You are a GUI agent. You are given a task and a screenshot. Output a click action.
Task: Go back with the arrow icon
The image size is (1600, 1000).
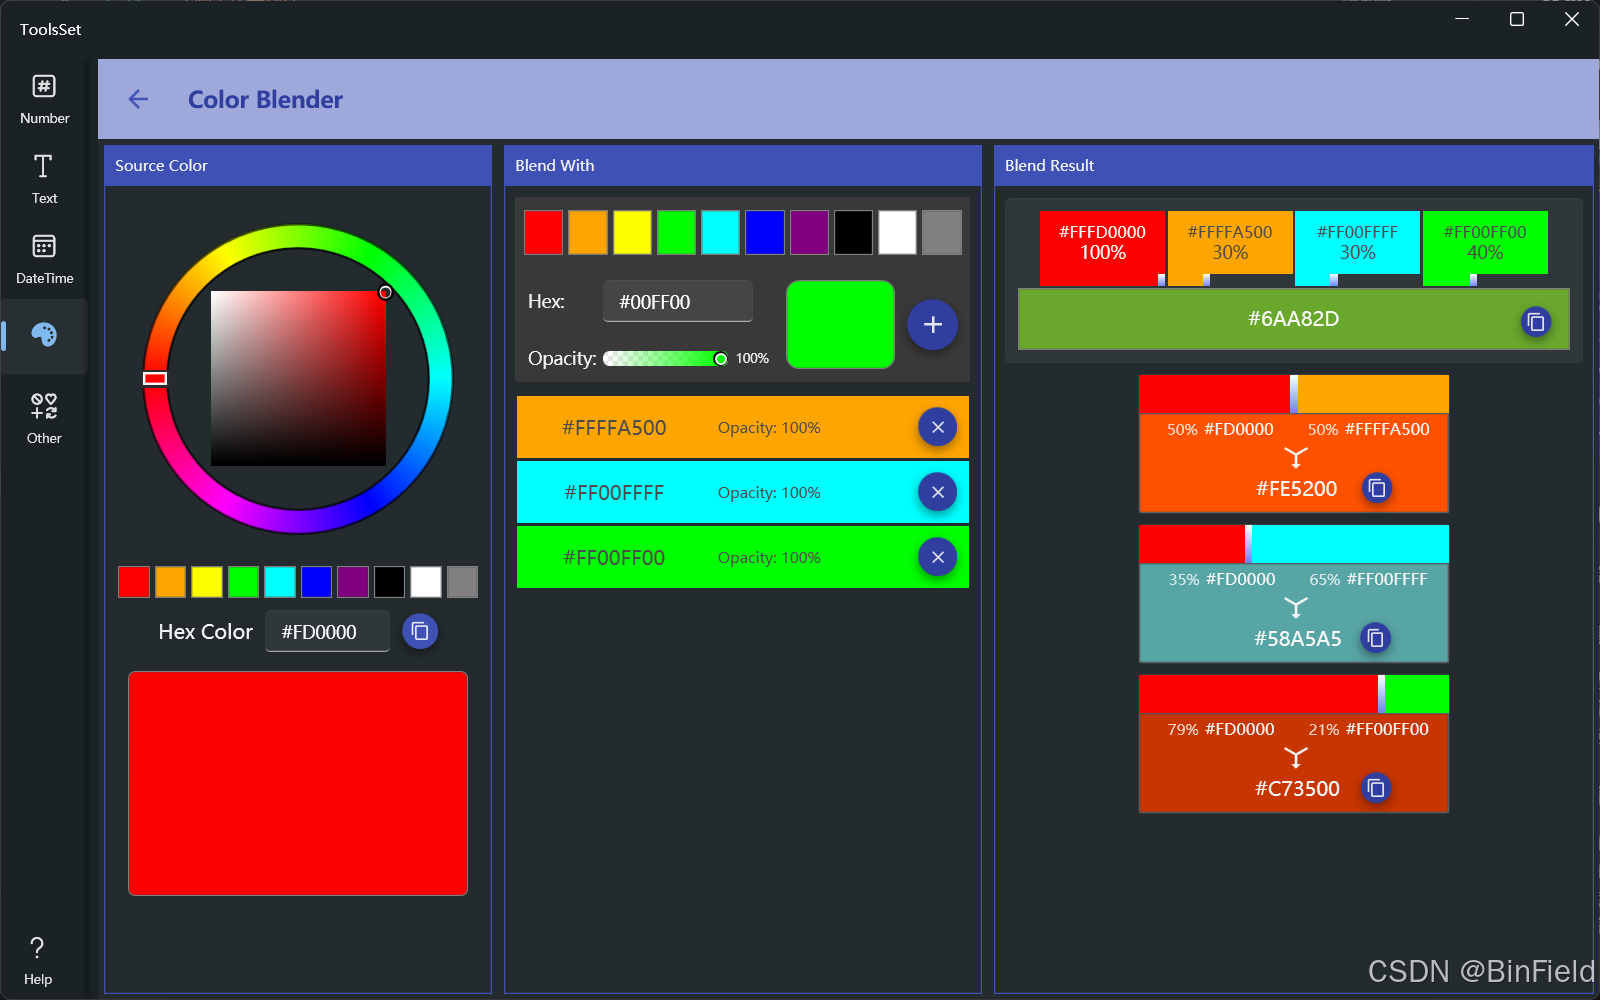tap(138, 99)
